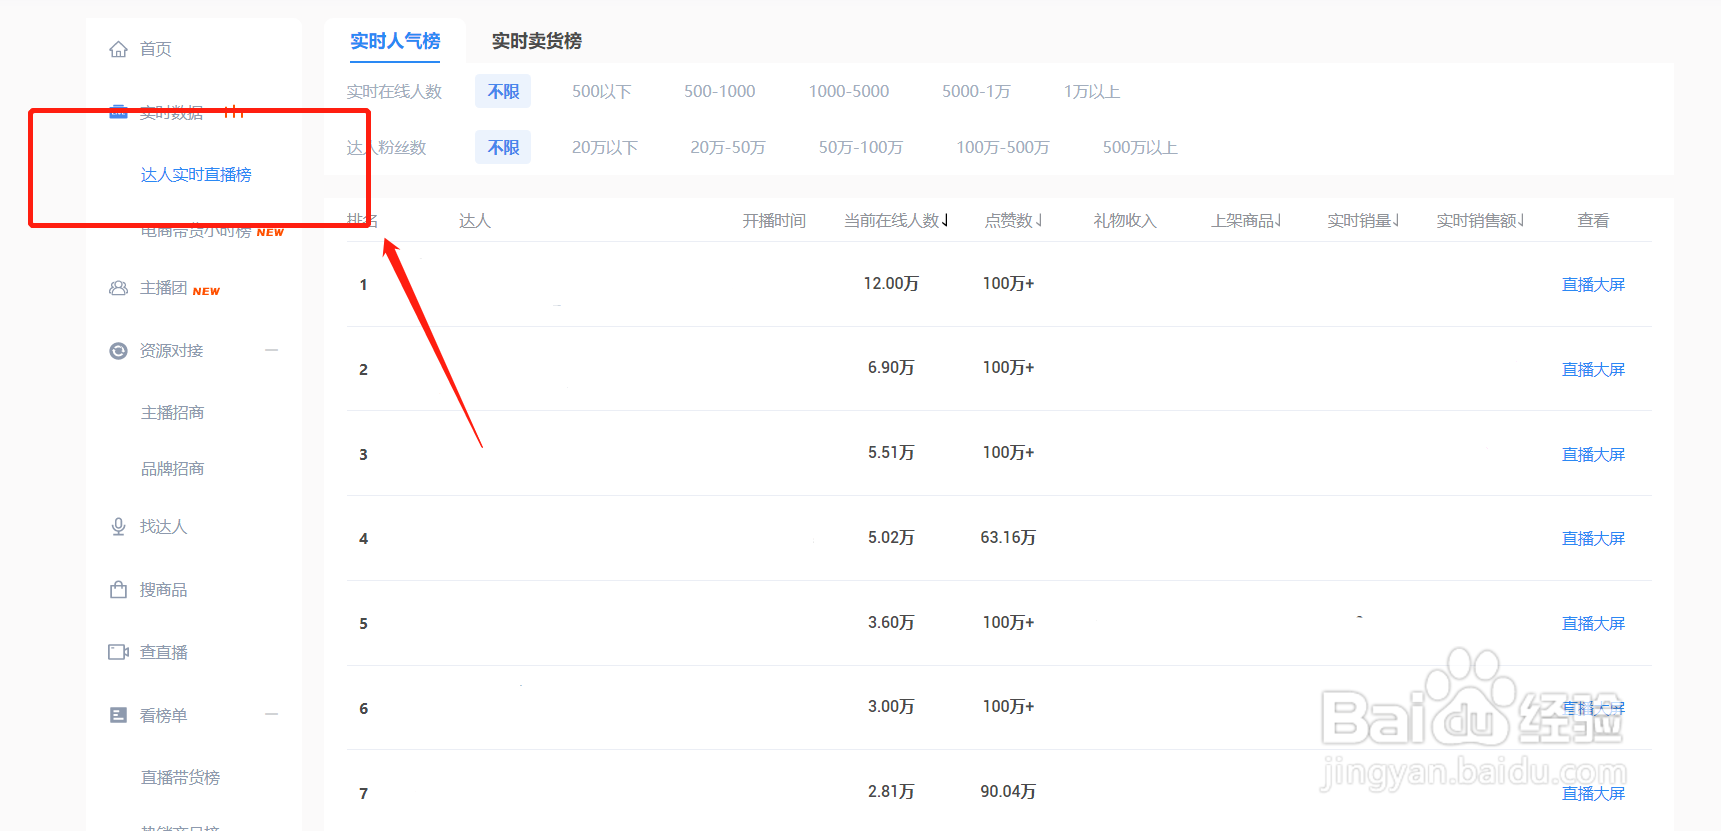Click the 90.04万 likes cell
The width and height of the screenshot is (1721, 831).
(x=1008, y=792)
